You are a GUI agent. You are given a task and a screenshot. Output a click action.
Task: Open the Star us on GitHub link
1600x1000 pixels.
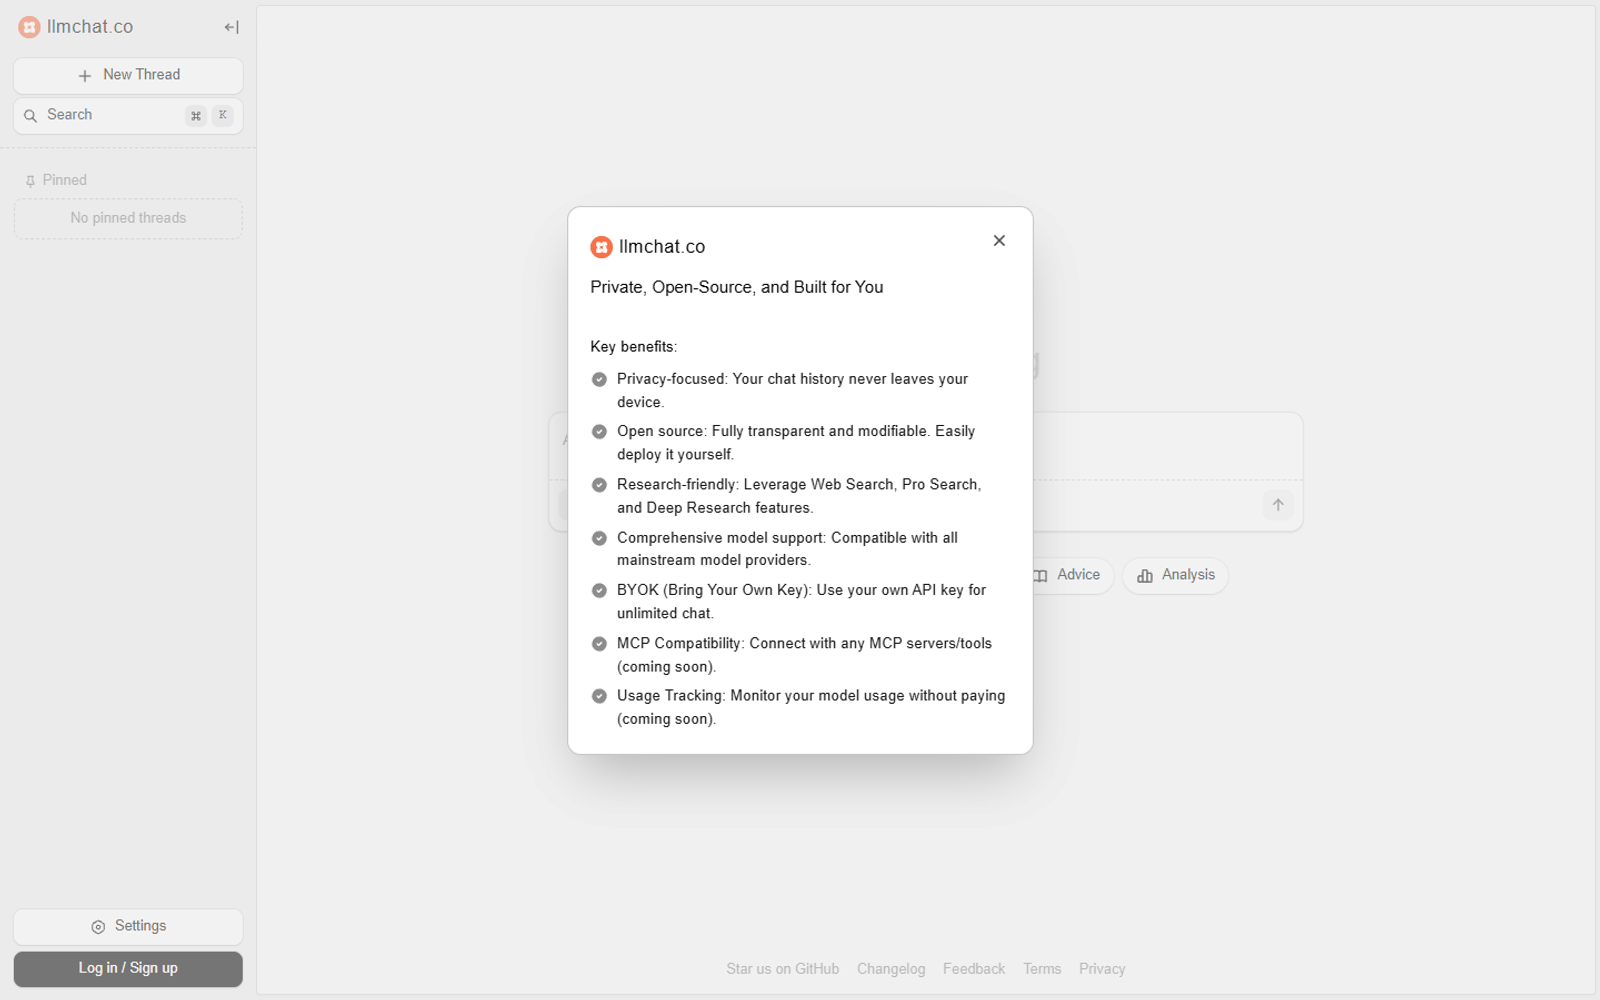[783, 969]
